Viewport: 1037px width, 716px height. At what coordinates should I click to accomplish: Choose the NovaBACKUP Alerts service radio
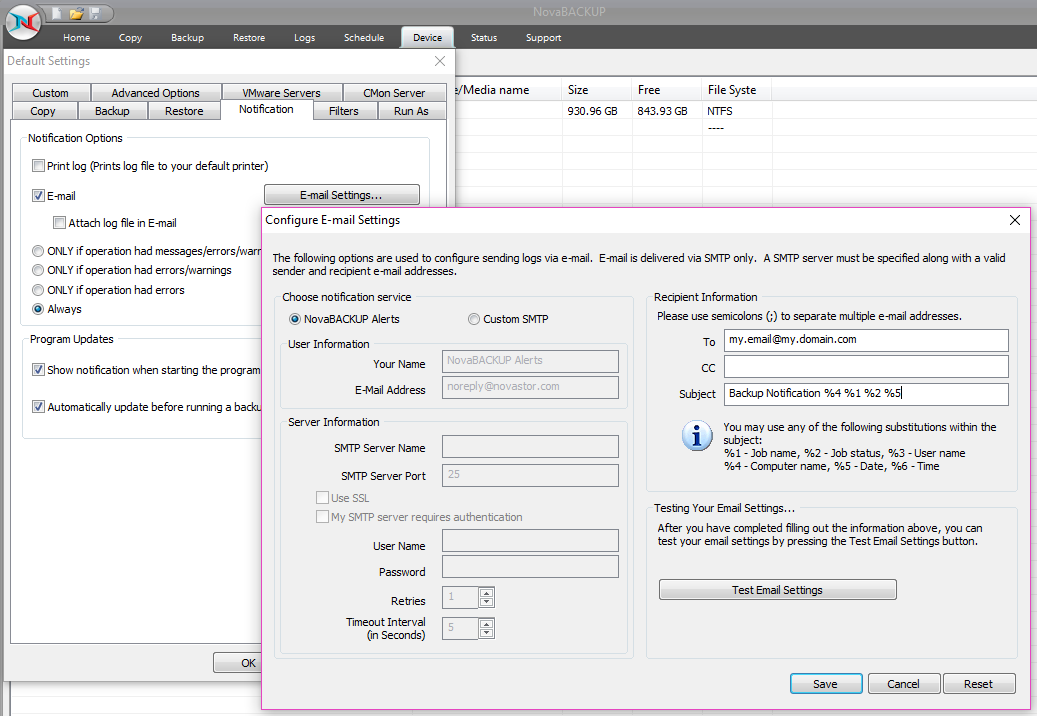click(x=295, y=319)
